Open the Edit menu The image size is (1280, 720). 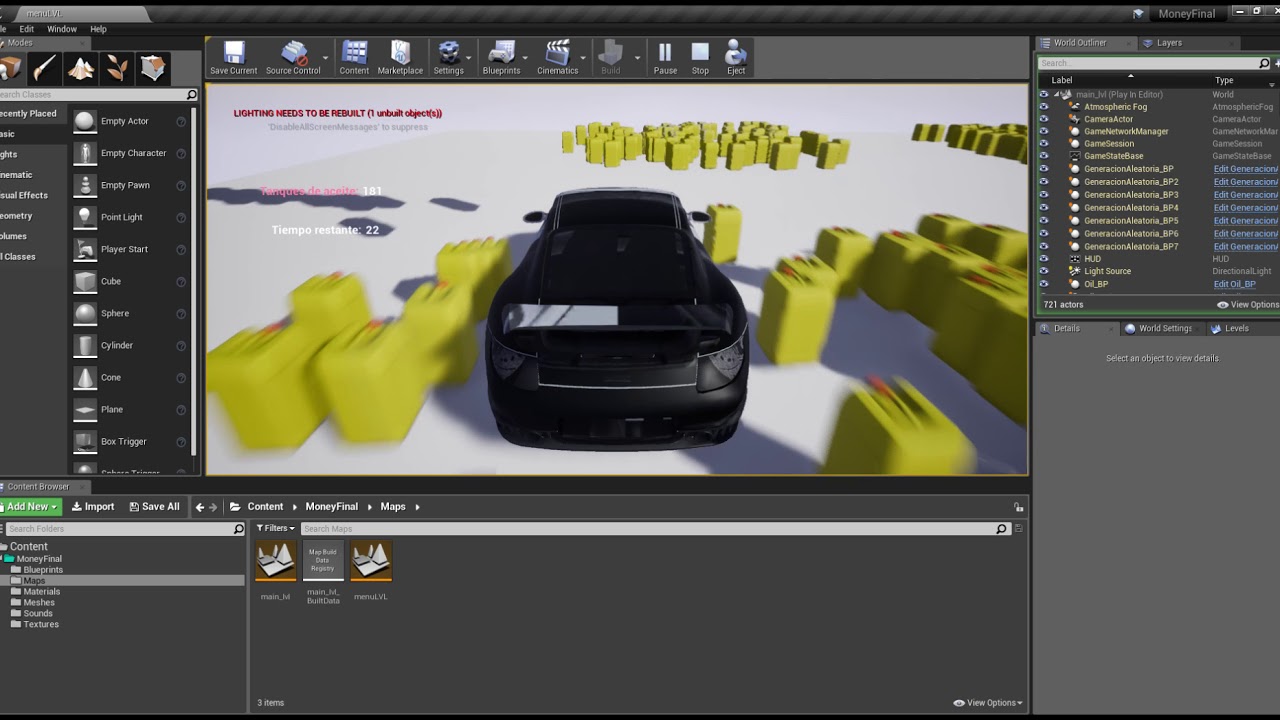27,29
